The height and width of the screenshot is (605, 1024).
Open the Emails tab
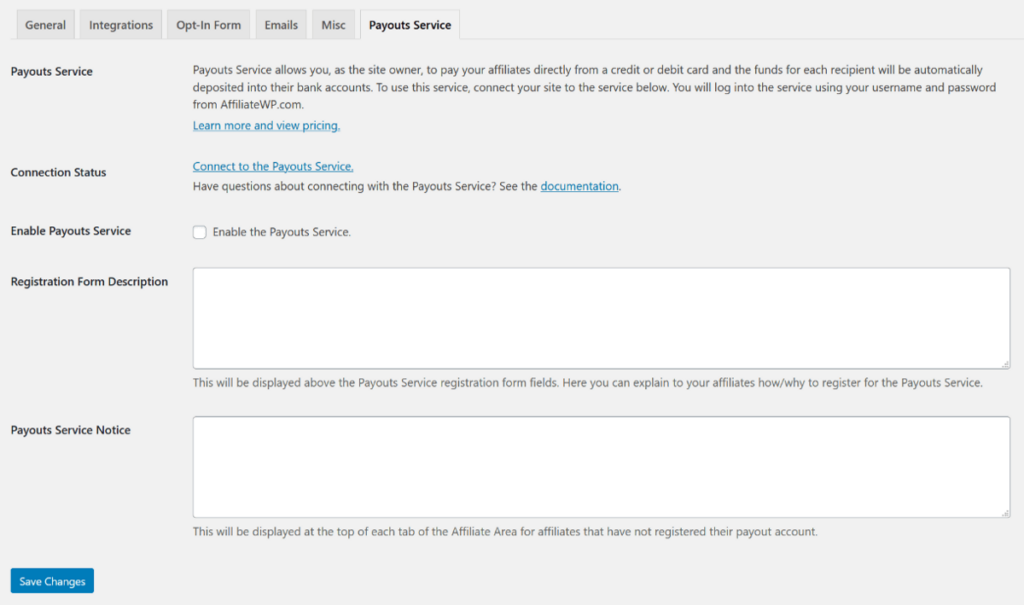pos(280,24)
